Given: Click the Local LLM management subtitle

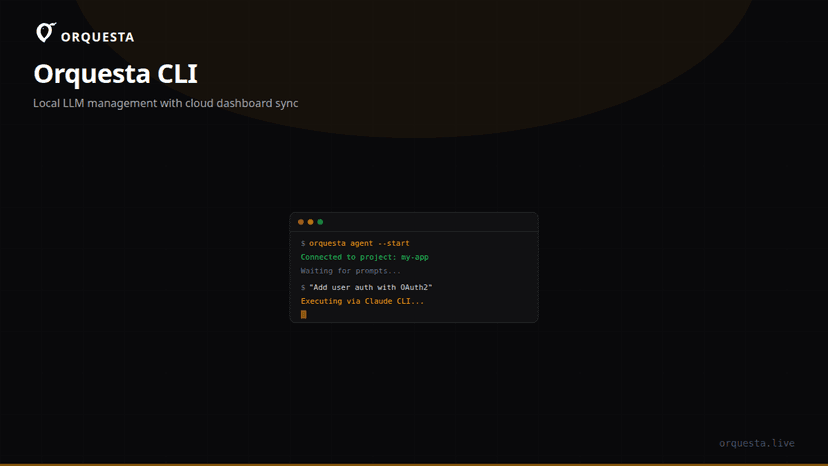Looking at the screenshot, I should 166,103.
